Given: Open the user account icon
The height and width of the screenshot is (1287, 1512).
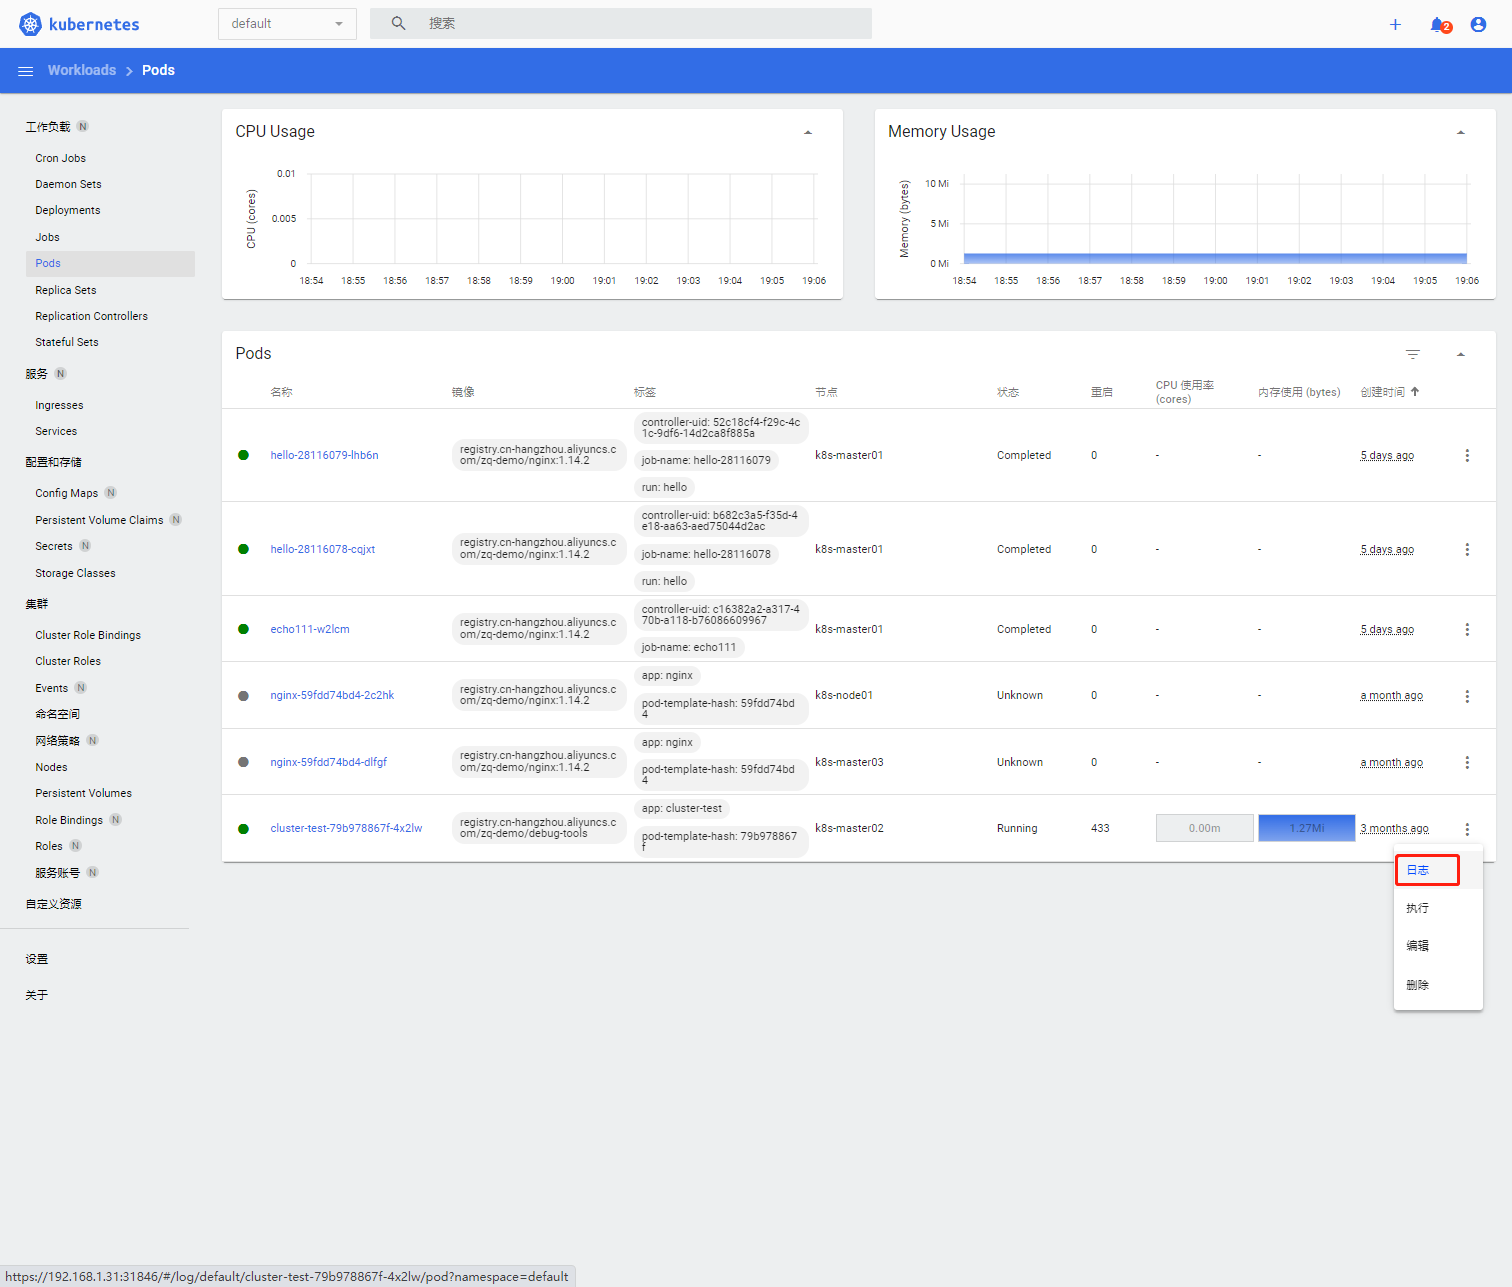Looking at the screenshot, I should pos(1478,24).
